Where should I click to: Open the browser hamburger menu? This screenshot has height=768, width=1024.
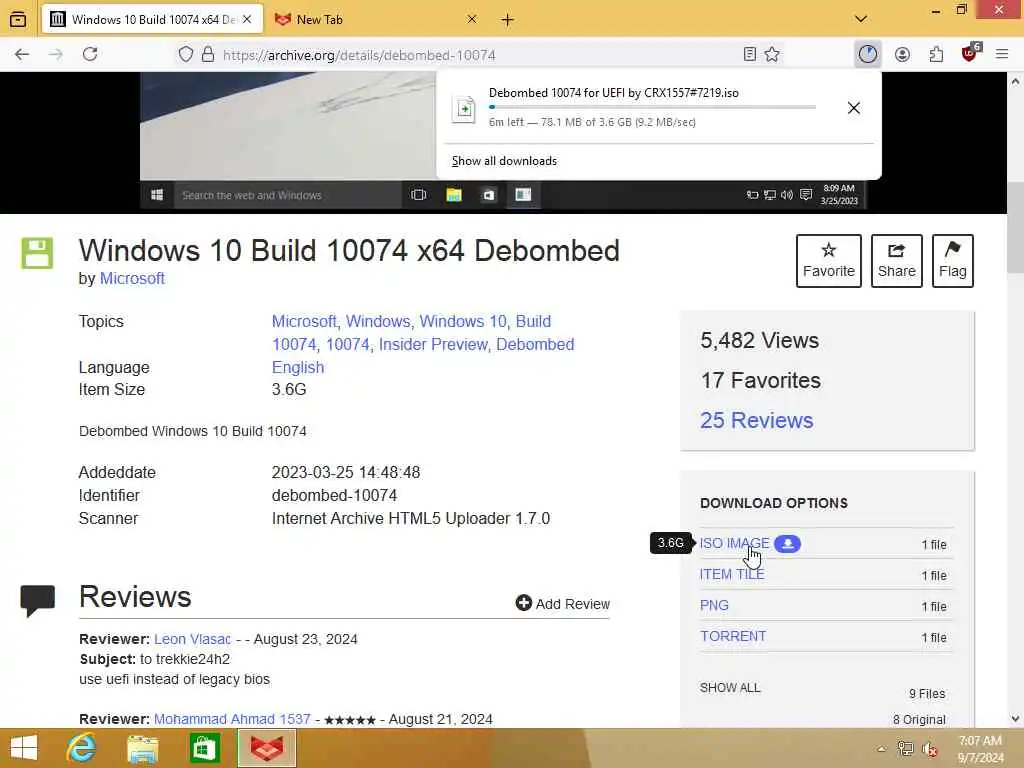tap(1002, 54)
